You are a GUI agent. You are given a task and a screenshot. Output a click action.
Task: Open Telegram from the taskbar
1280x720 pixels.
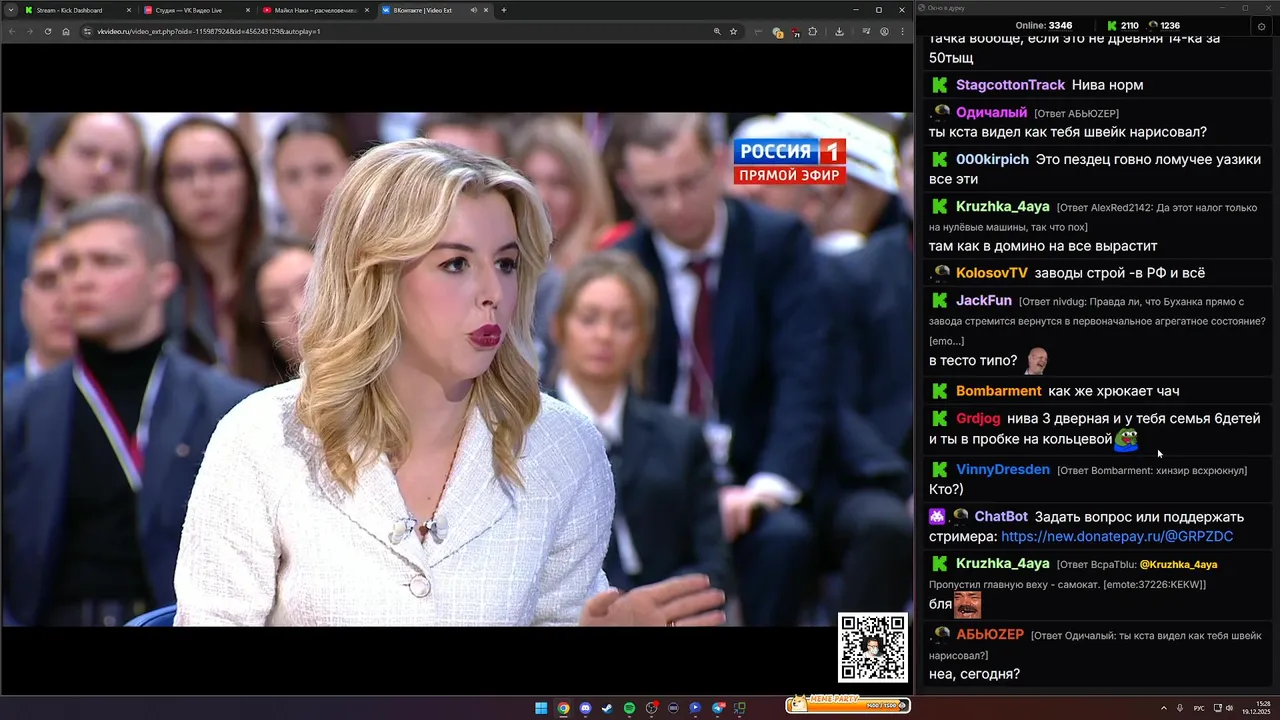tap(717, 708)
